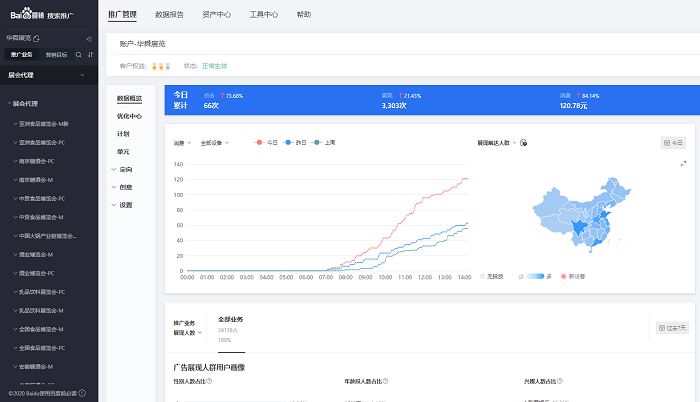Click the 正常生效 status link
700x402 pixels.
pos(214,66)
